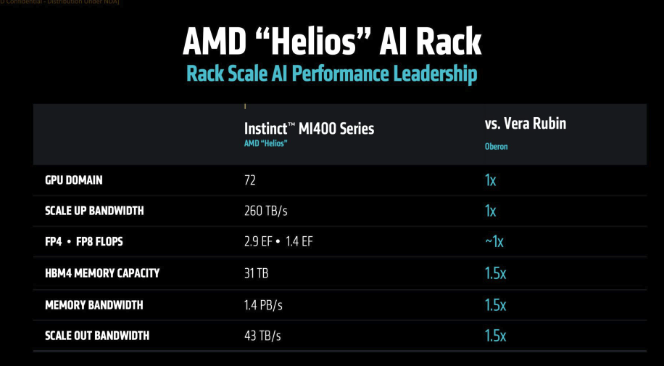Select the HBM4 MEMORY CAPACITY row label
Image resolution: width=664 pixels, height=366 pixels.
click(102, 273)
